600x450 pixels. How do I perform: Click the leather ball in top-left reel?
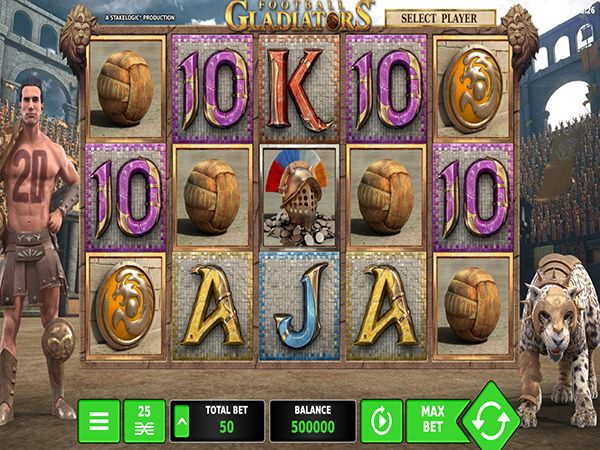[126, 89]
